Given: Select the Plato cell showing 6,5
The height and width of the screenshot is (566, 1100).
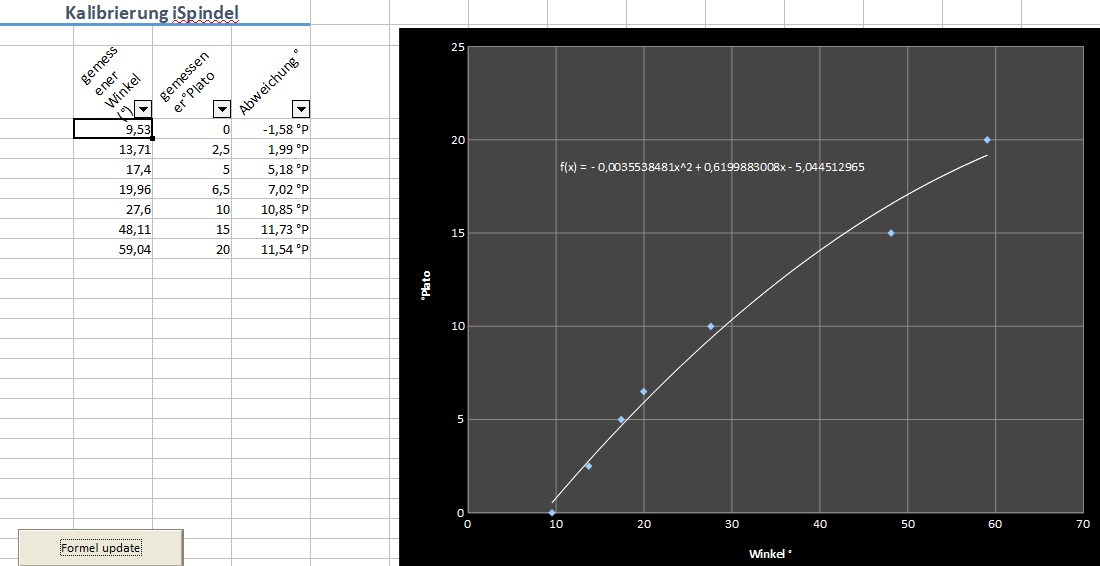Looking at the screenshot, I should point(192,189).
